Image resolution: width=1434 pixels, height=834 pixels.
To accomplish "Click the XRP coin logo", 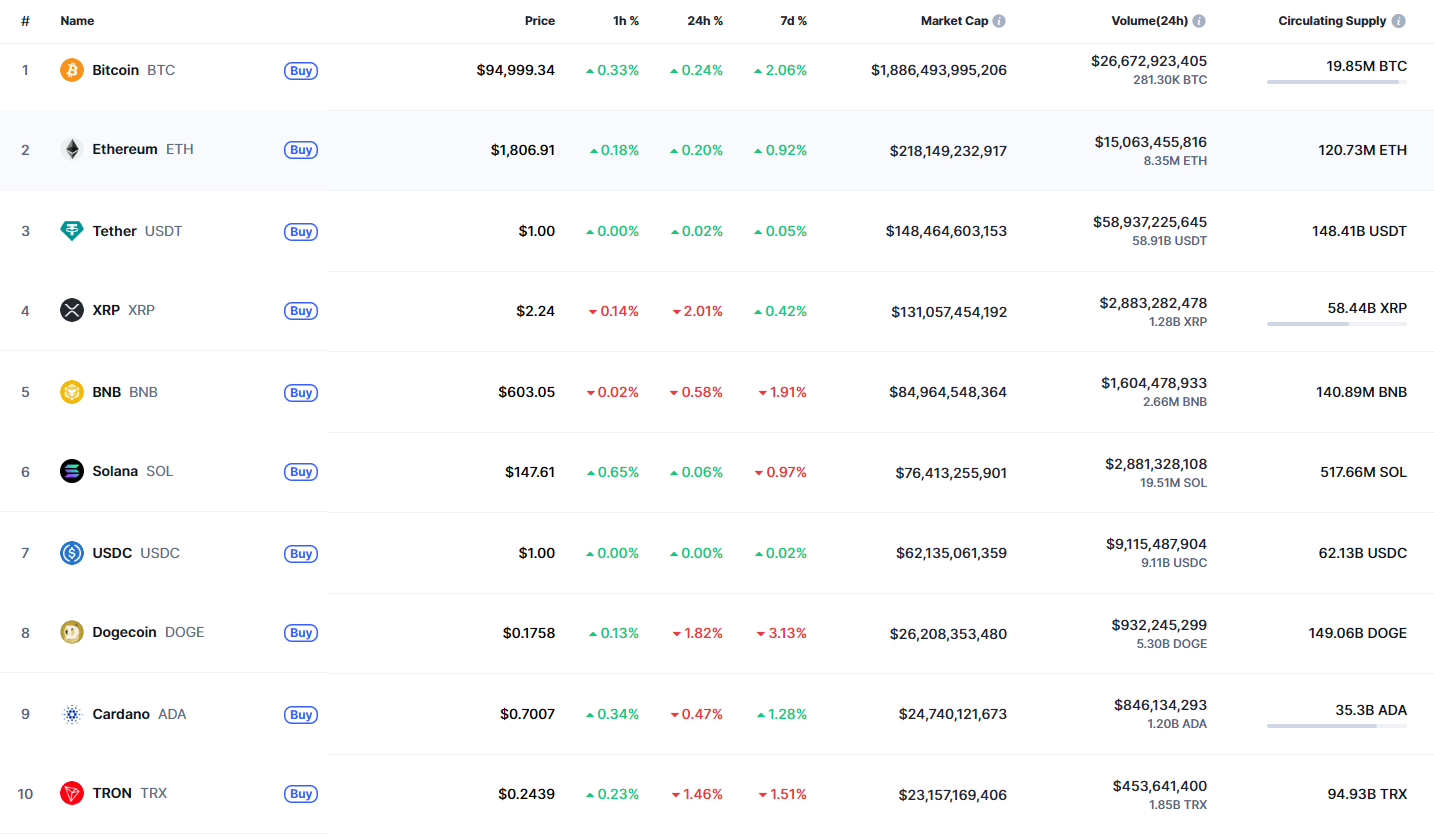I will click(x=72, y=310).
